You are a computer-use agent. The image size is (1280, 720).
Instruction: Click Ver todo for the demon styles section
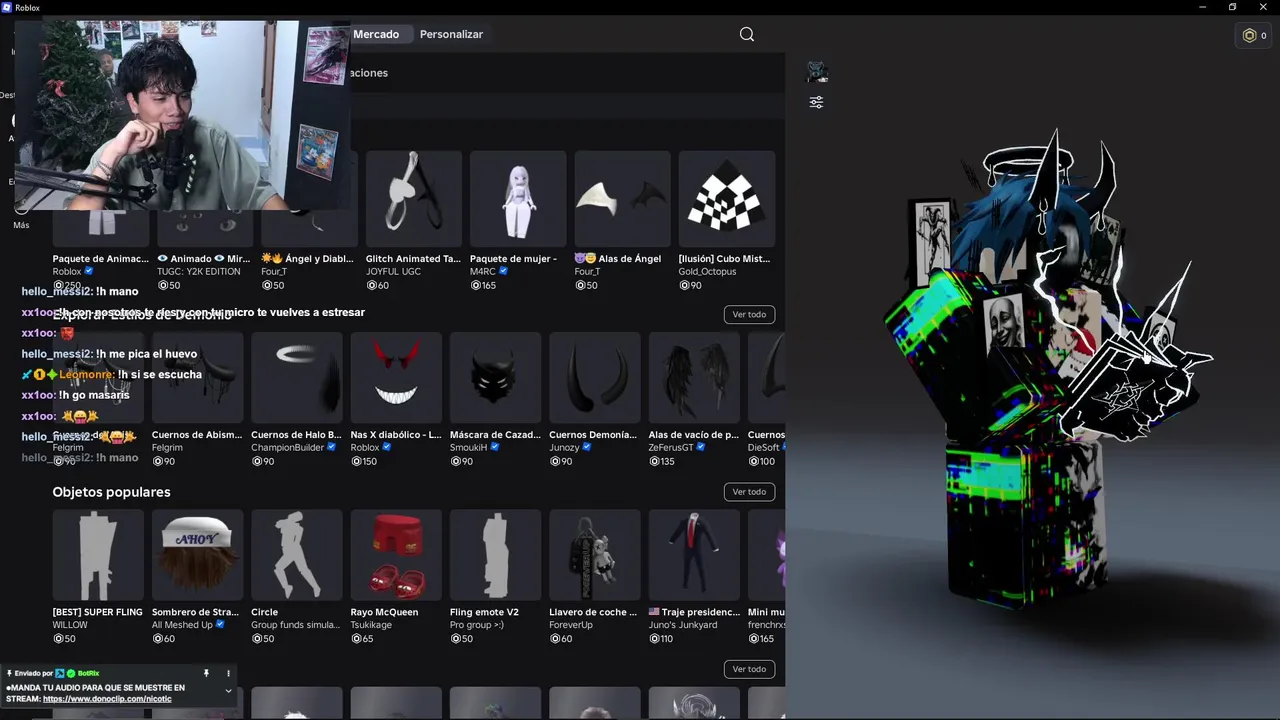coord(749,314)
